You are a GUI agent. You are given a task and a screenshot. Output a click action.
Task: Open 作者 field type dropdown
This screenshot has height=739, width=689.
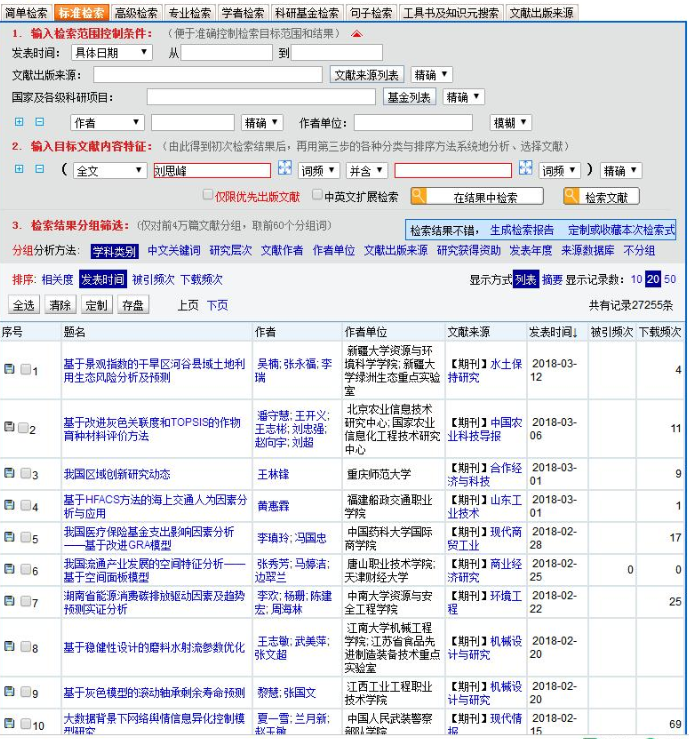click(107, 123)
